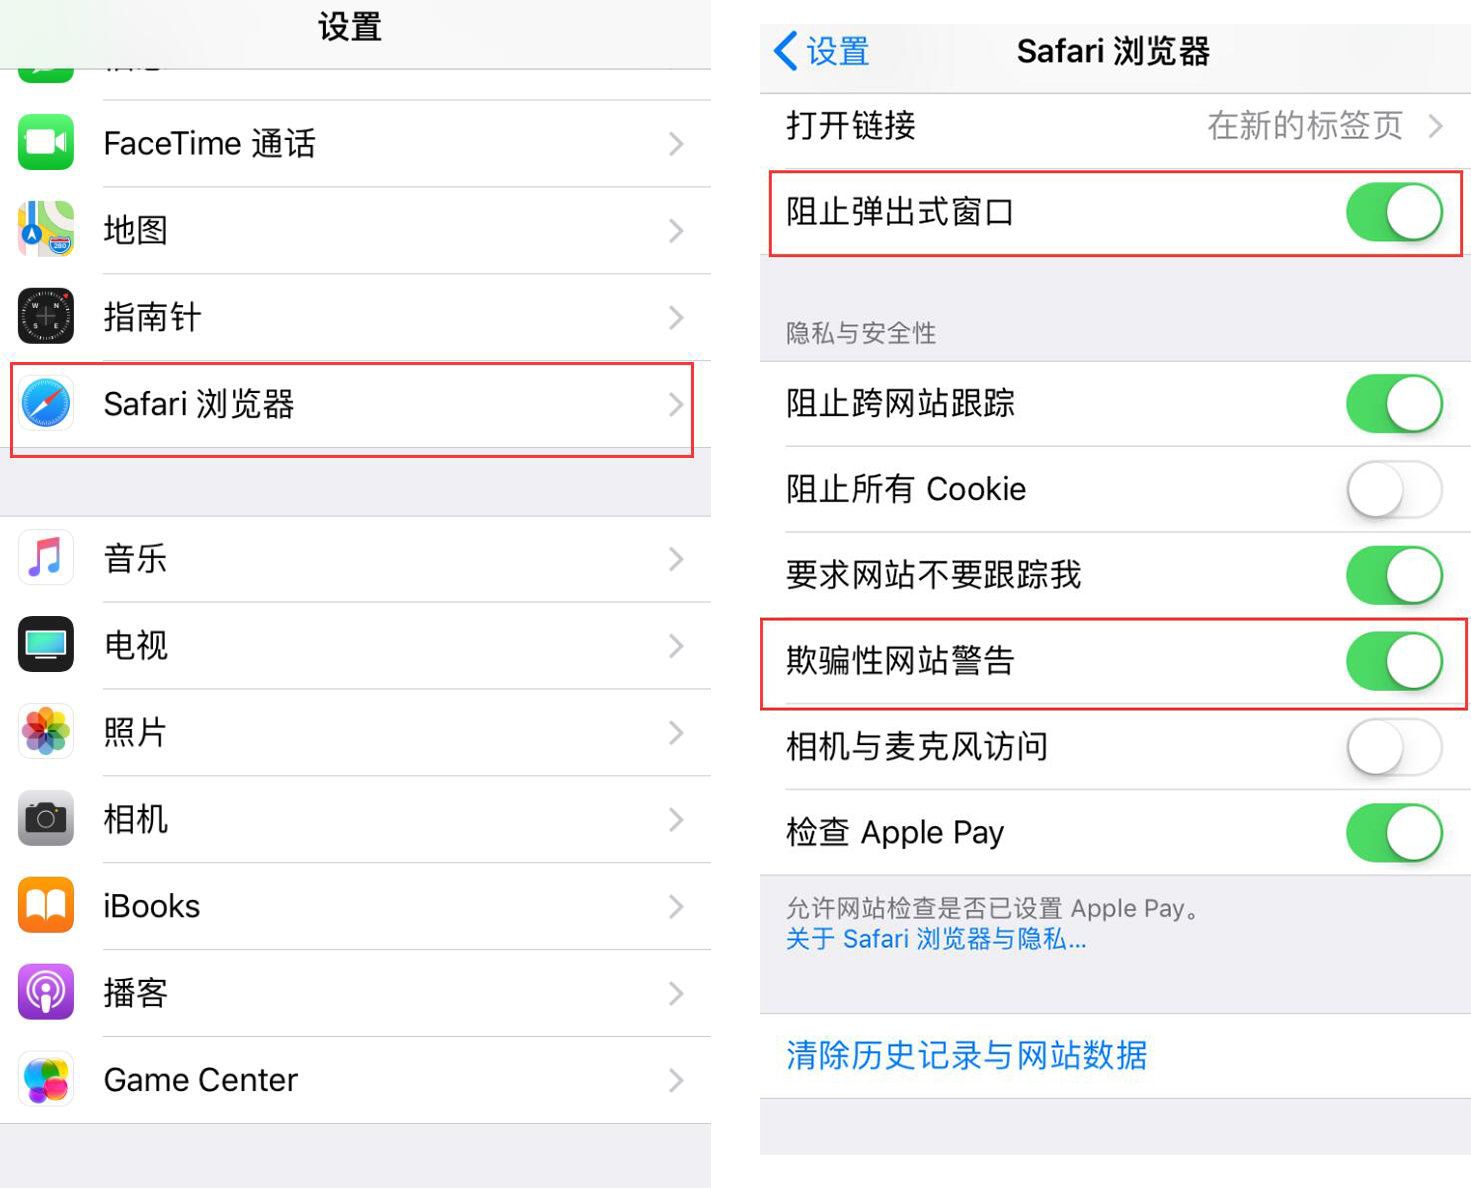Image resolution: width=1471 pixels, height=1188 pixels.
Task: Tap the 照片 flower icon
Action: point(45,732)
